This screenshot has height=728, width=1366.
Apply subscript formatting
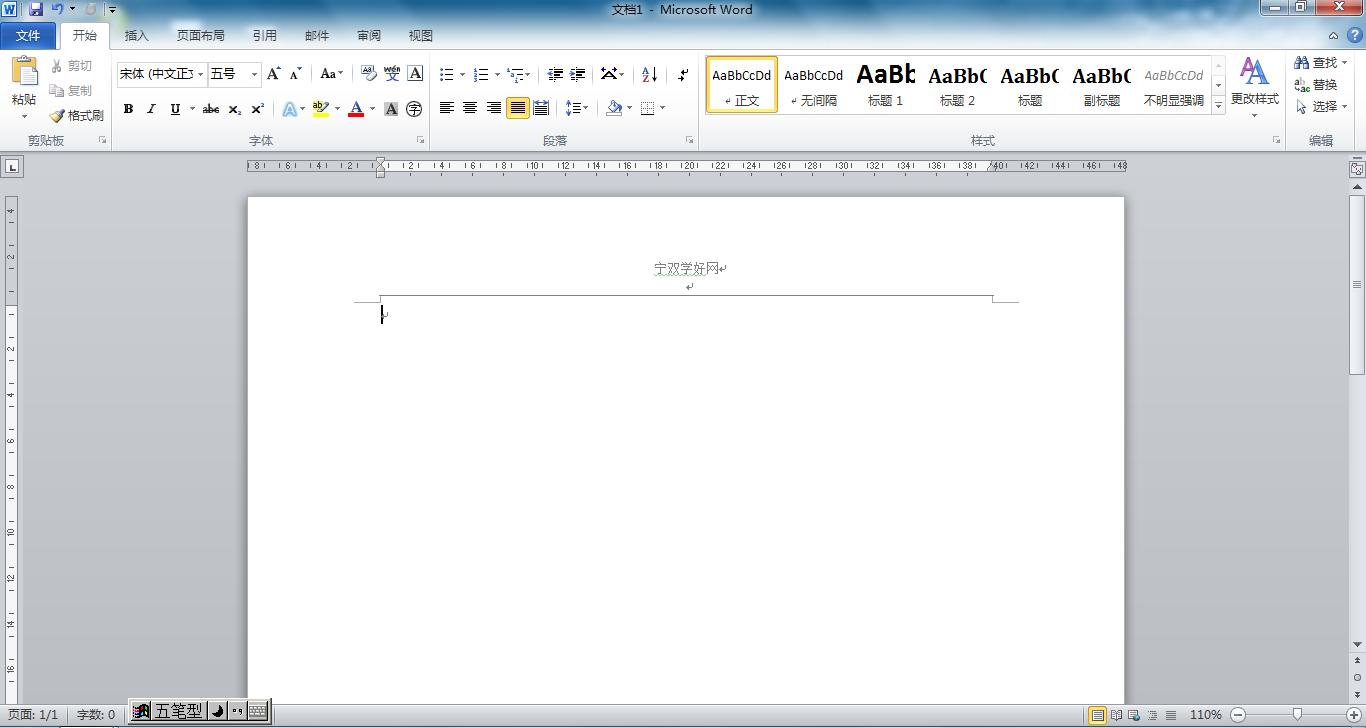pos(234,109)
